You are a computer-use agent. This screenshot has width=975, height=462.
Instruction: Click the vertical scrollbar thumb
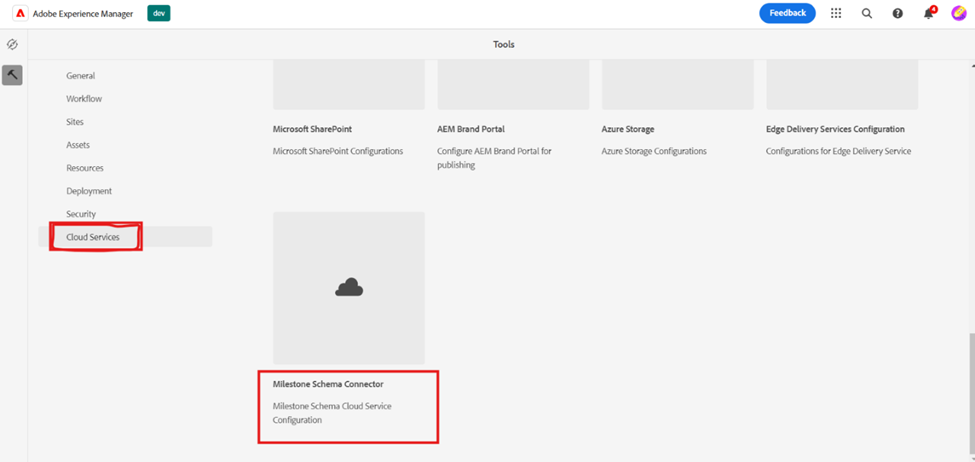click(971, 395)
